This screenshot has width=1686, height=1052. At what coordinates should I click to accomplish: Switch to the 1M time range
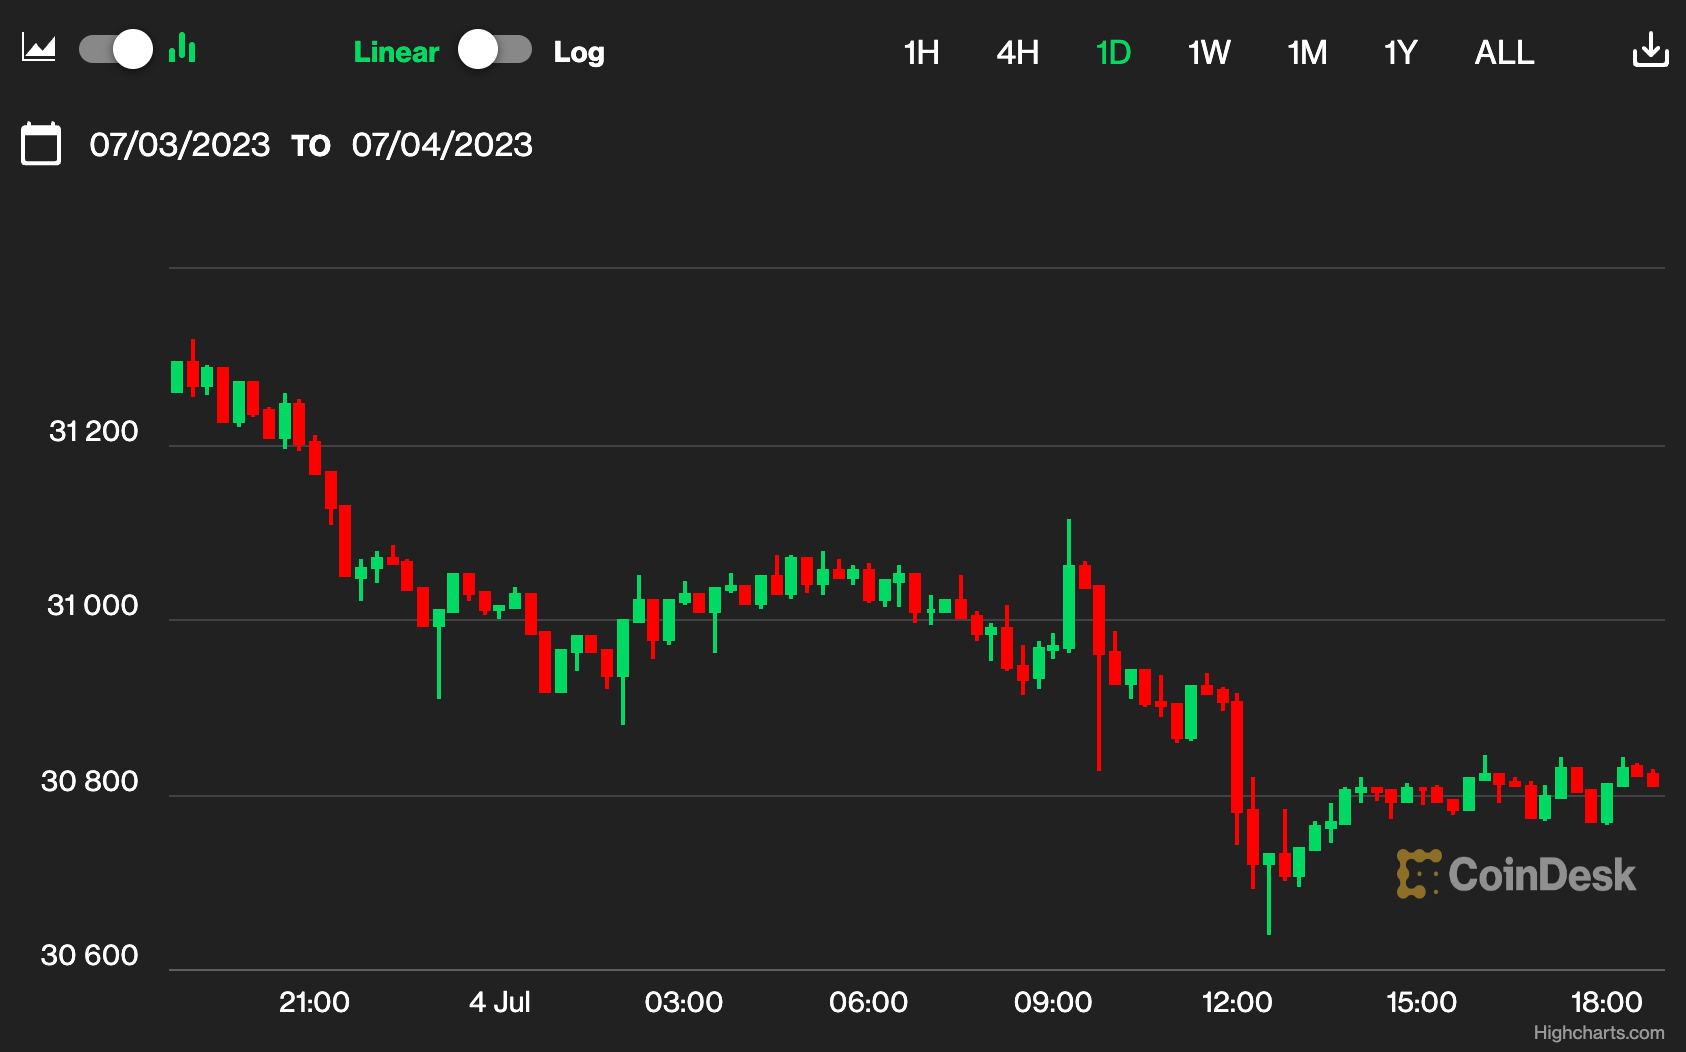[1307, 52]
